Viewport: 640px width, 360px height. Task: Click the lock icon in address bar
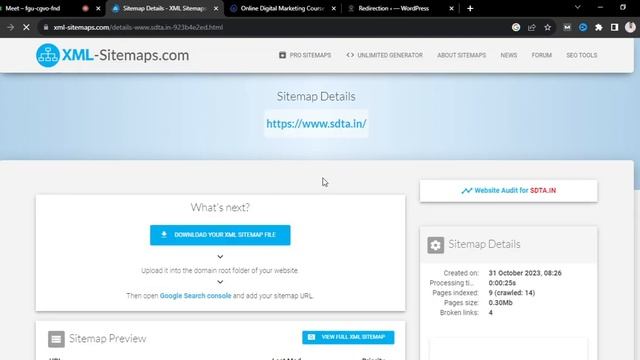(46, 27)
